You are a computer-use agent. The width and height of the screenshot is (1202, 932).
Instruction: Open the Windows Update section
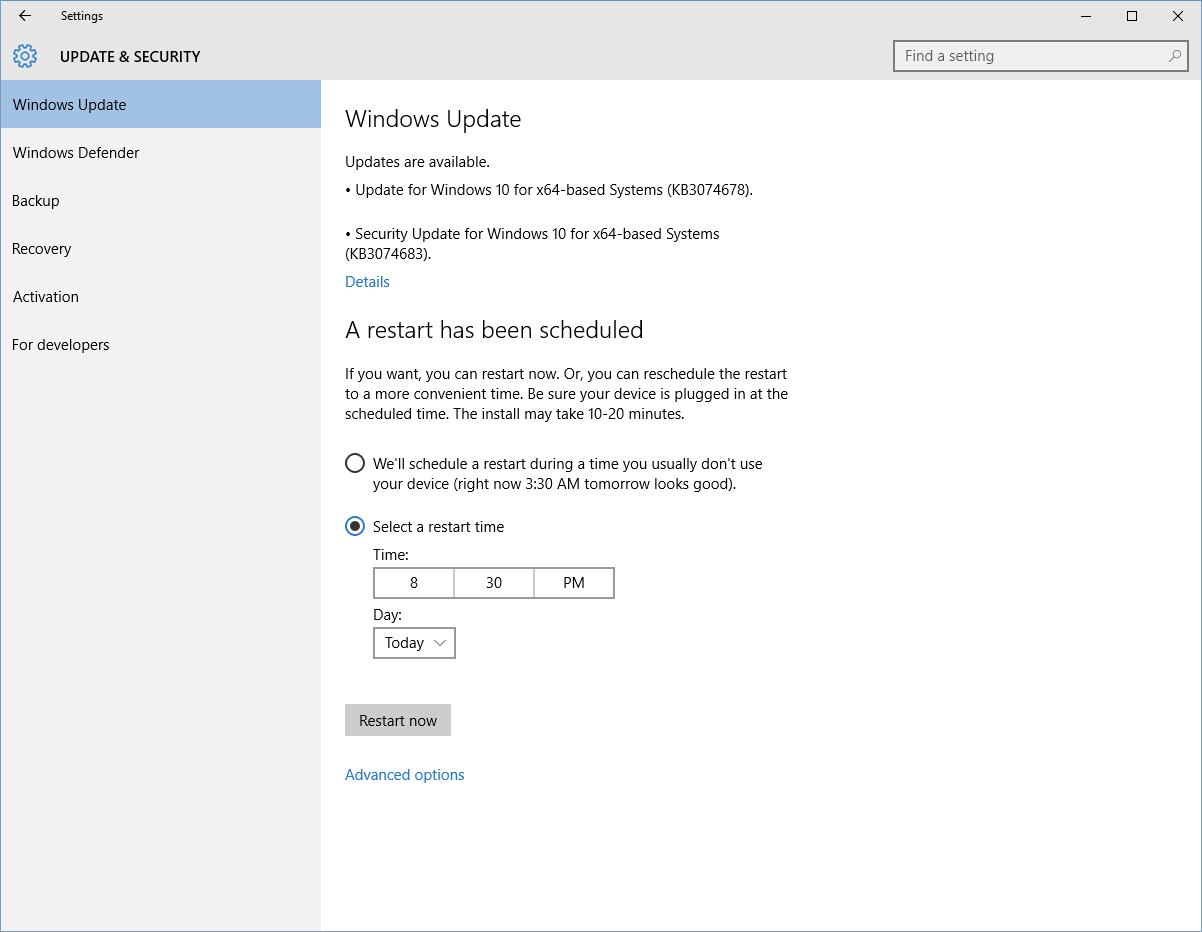pos(160,104)
